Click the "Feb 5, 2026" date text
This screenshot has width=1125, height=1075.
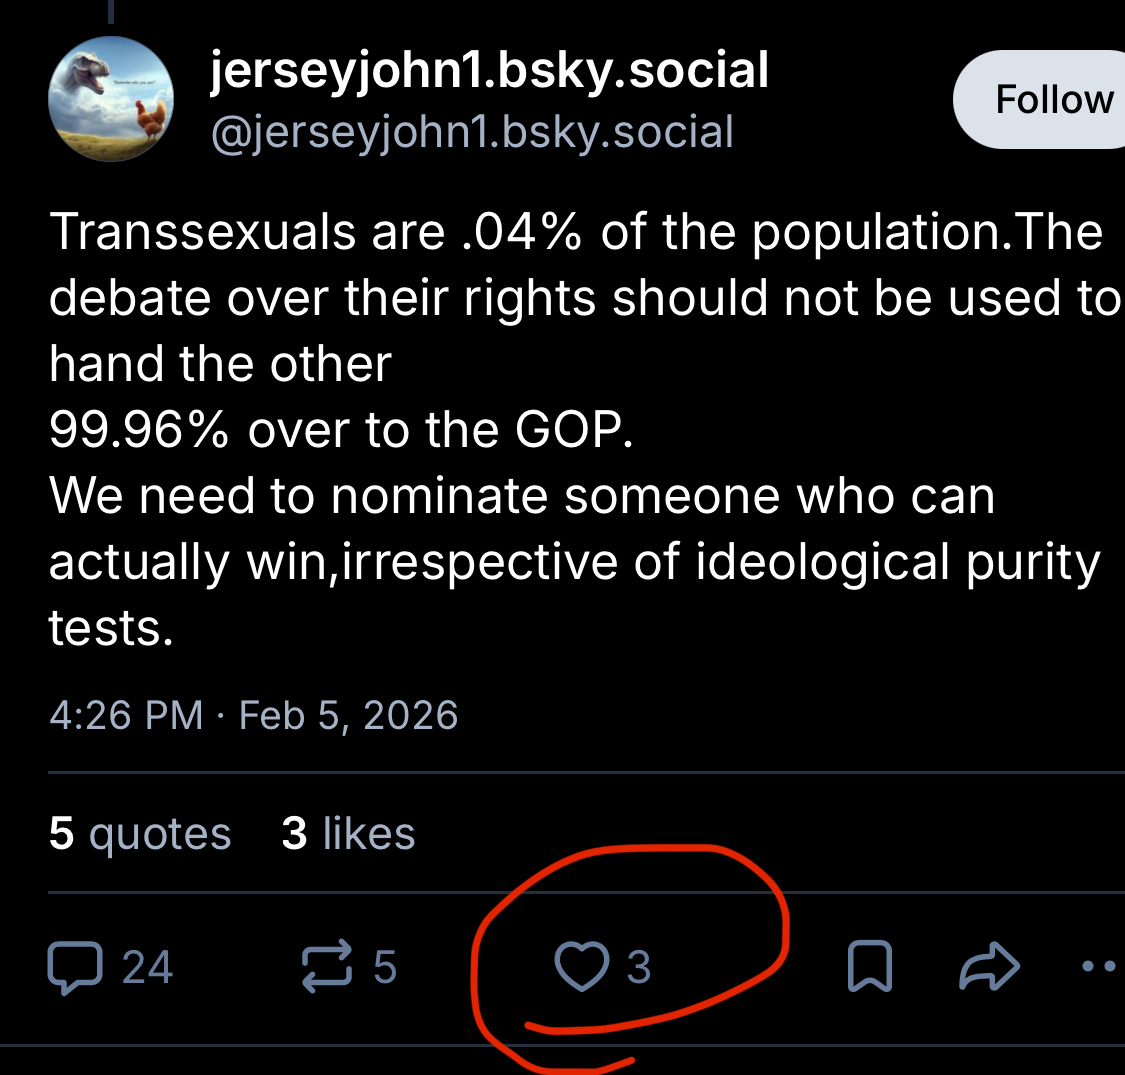(x=349, y=716)
